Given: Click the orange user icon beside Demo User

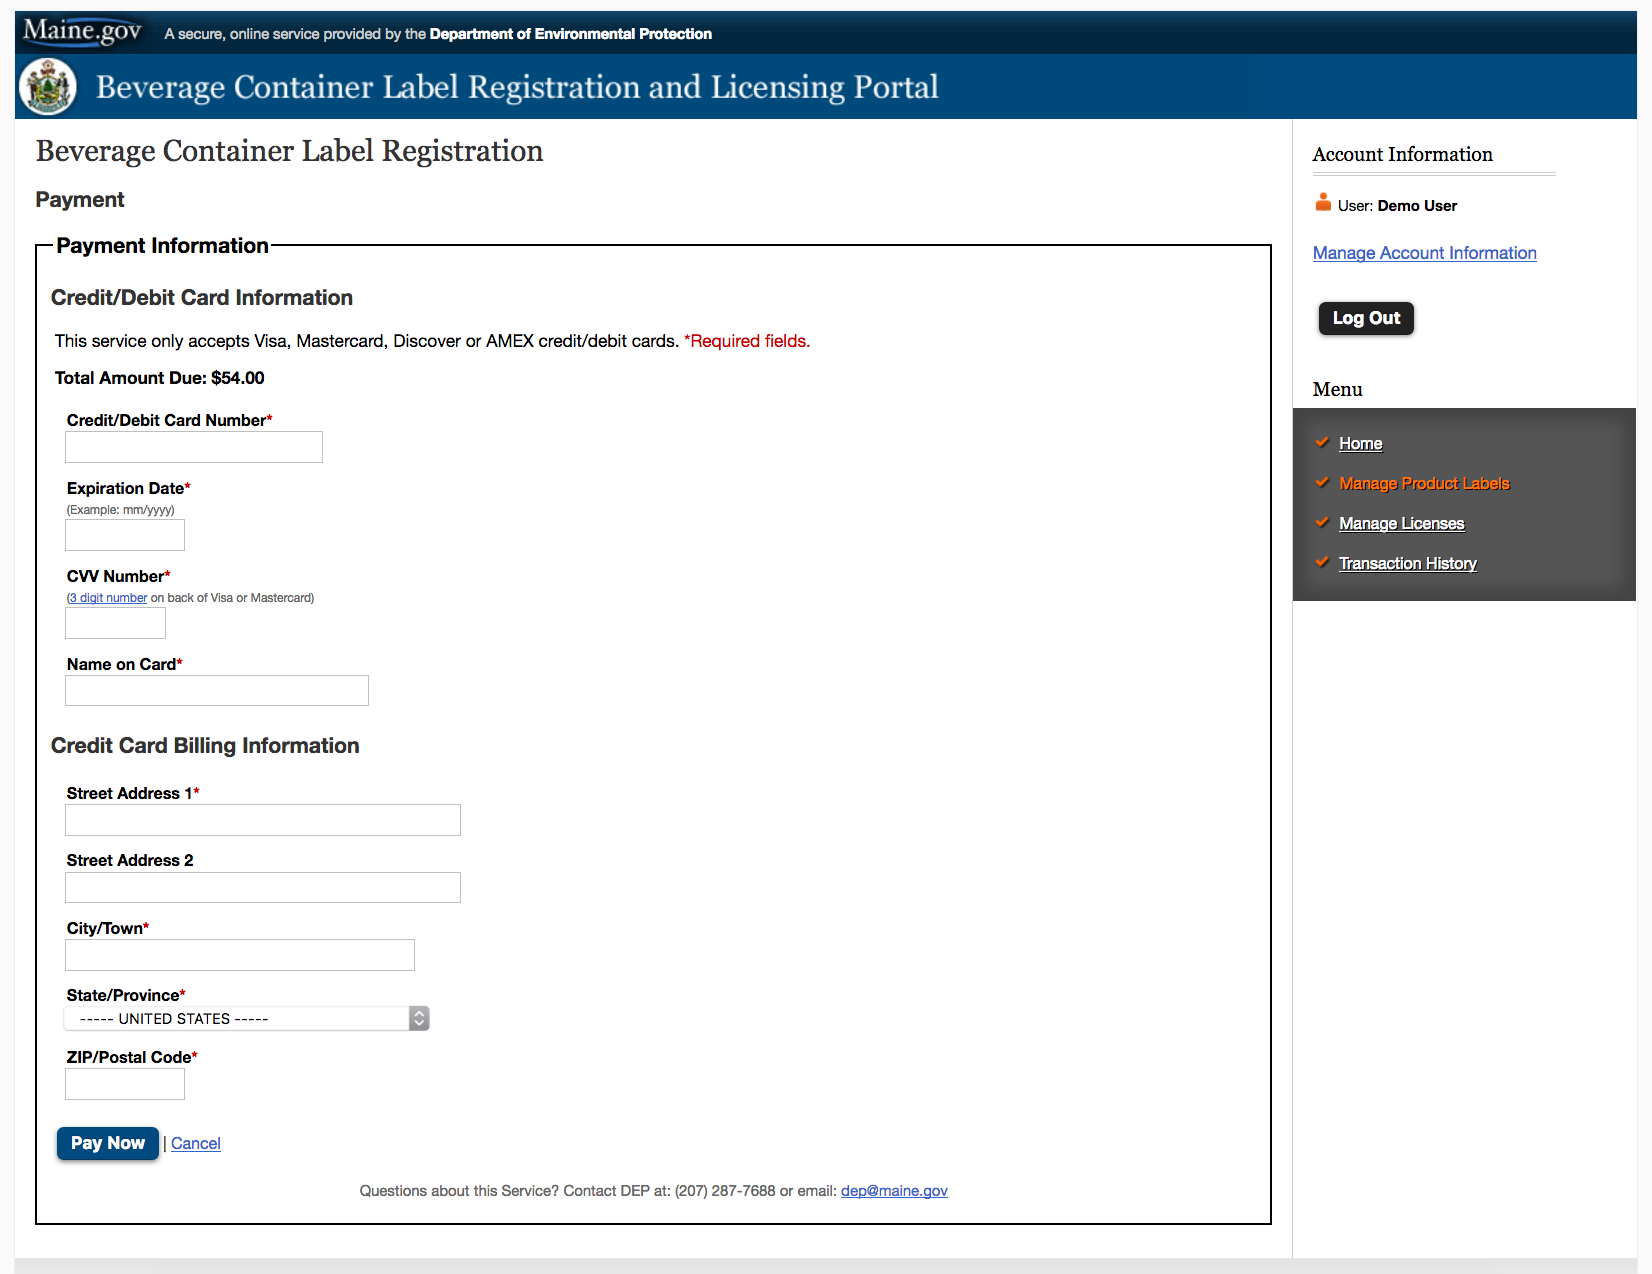Looking at the screenshot, I should (1323, 203).
